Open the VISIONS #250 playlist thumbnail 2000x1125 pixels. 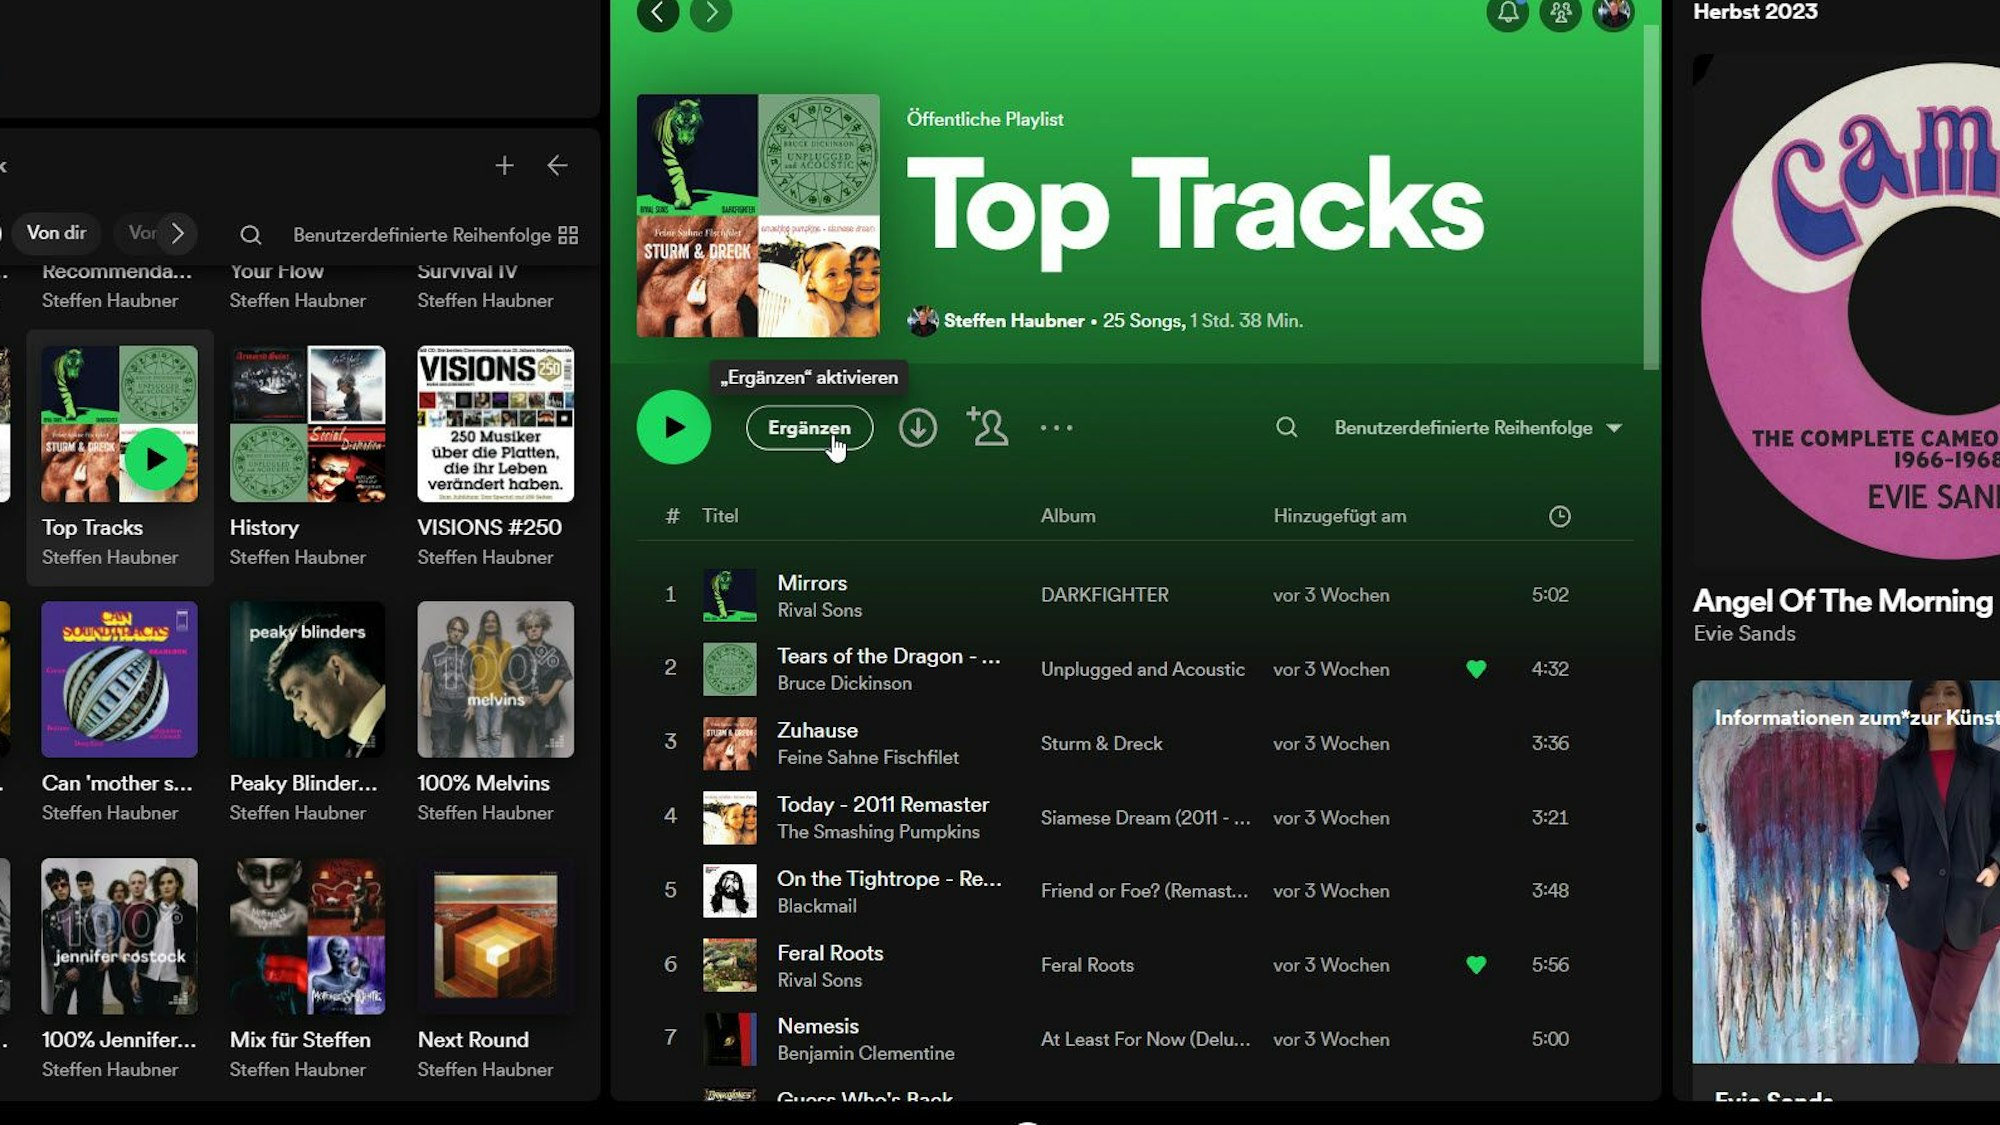496,424
